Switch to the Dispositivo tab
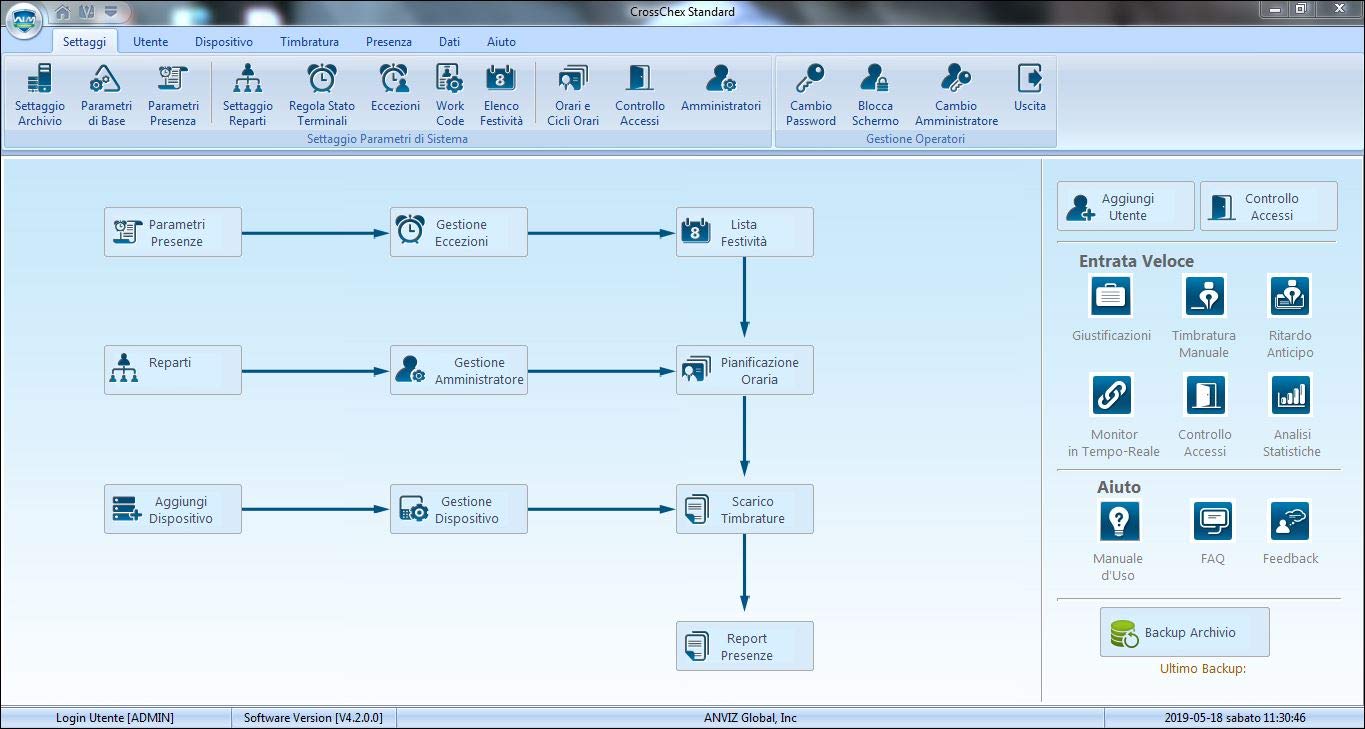This screenshot has width=1365, height=729. 224,42
